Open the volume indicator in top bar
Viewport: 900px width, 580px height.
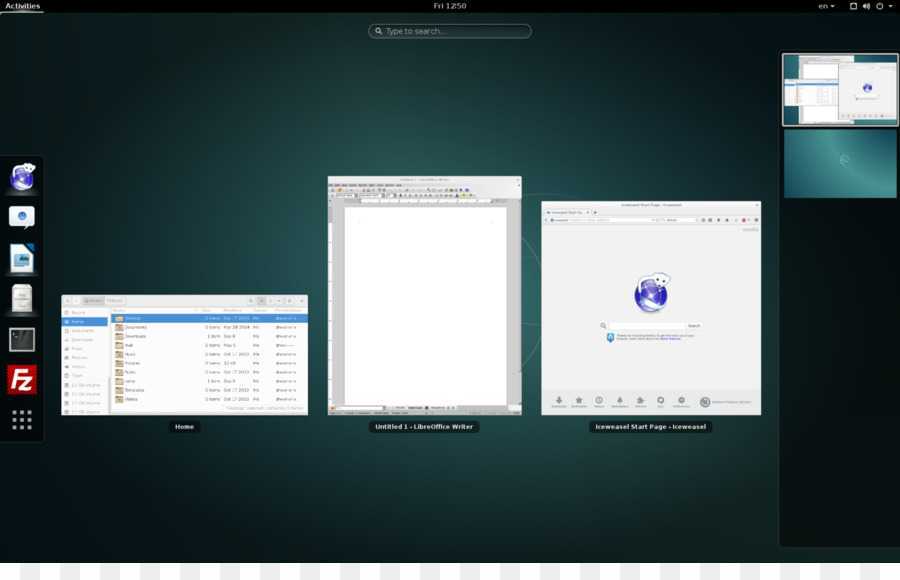tap(866, 6)
